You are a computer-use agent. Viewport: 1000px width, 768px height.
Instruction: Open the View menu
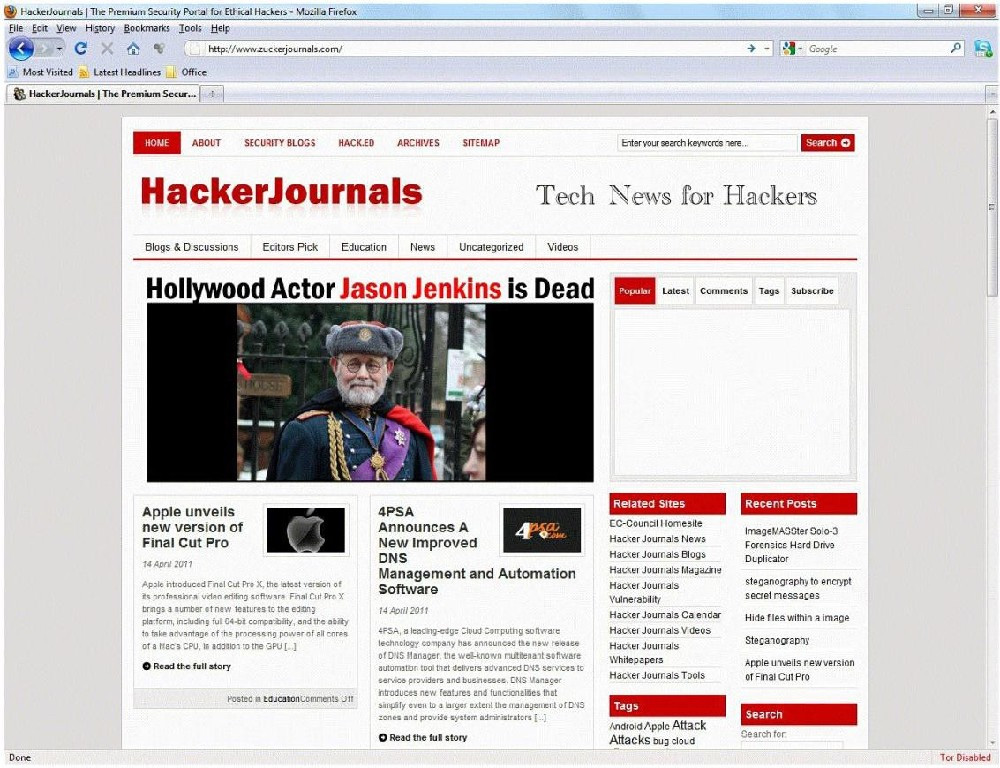pos(66,28)
